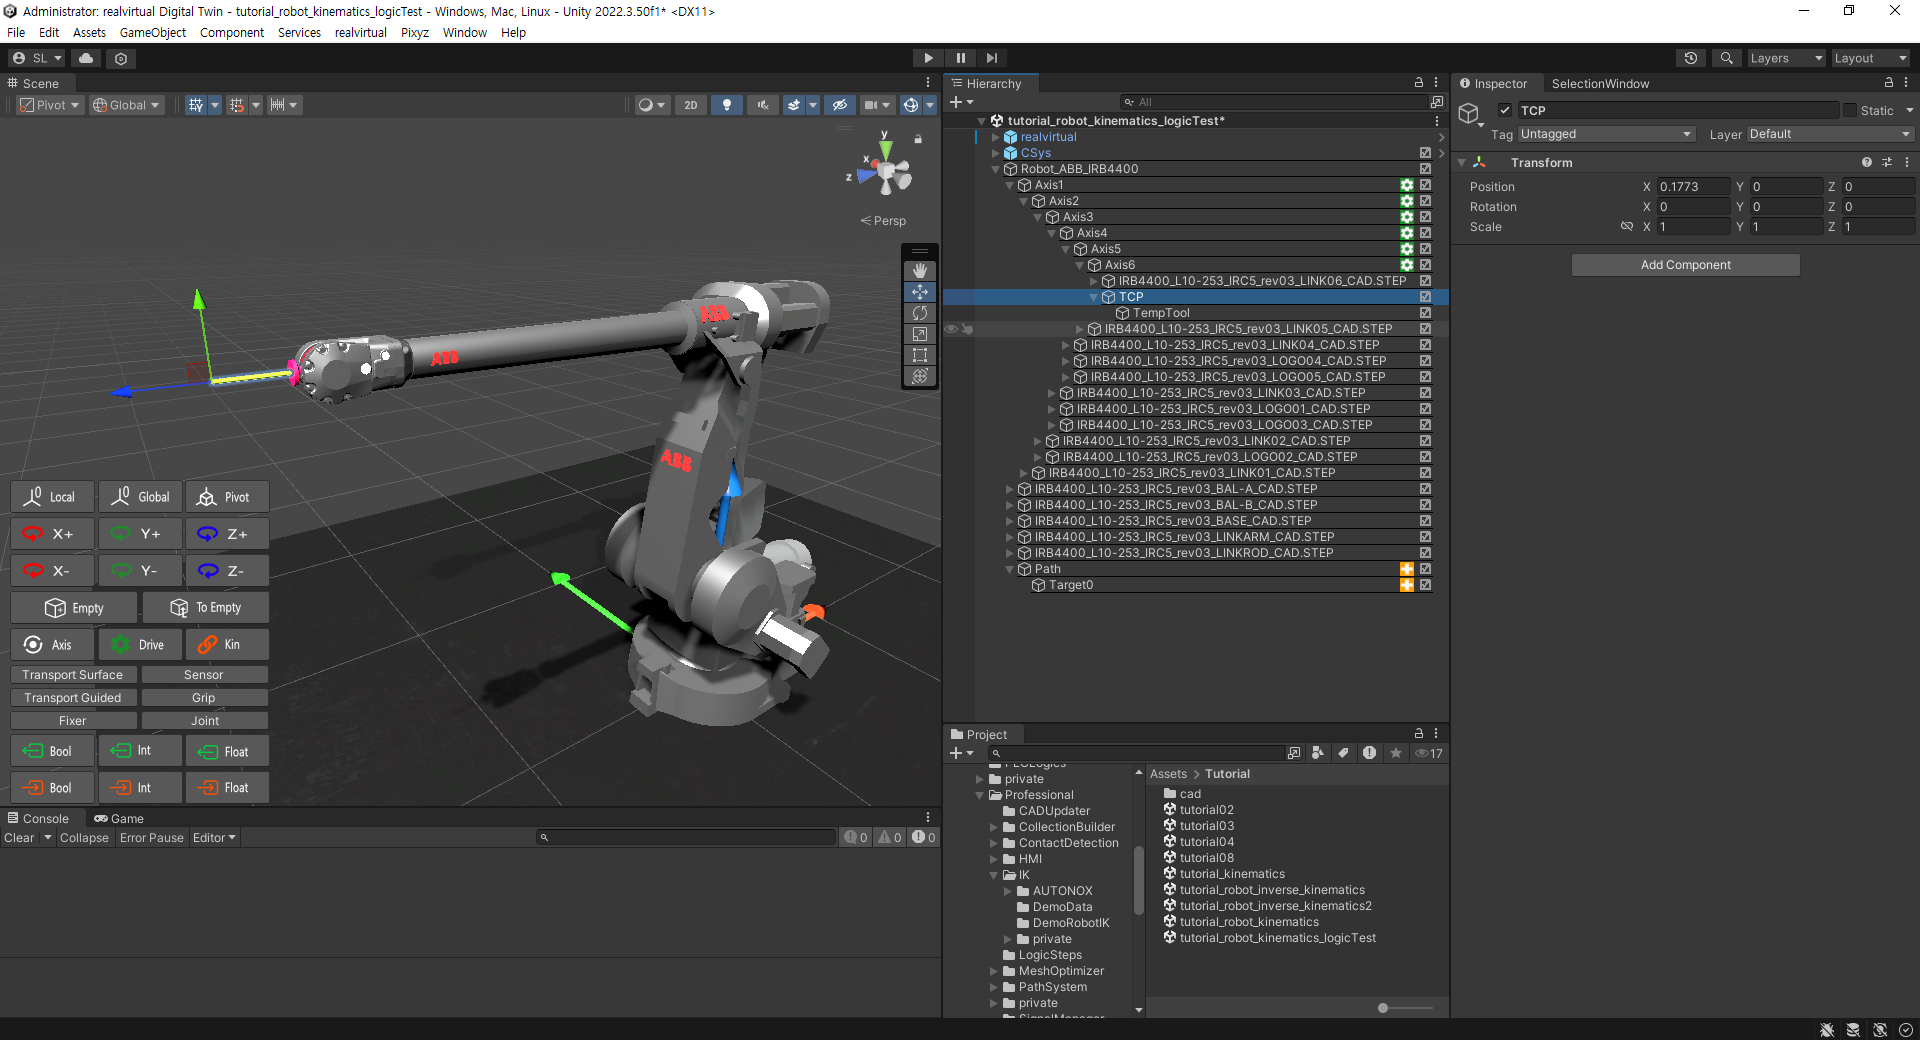Screen dimensions: 1920x1040
Task: Open Unity Cloud services icon
Action: (86, 58)
